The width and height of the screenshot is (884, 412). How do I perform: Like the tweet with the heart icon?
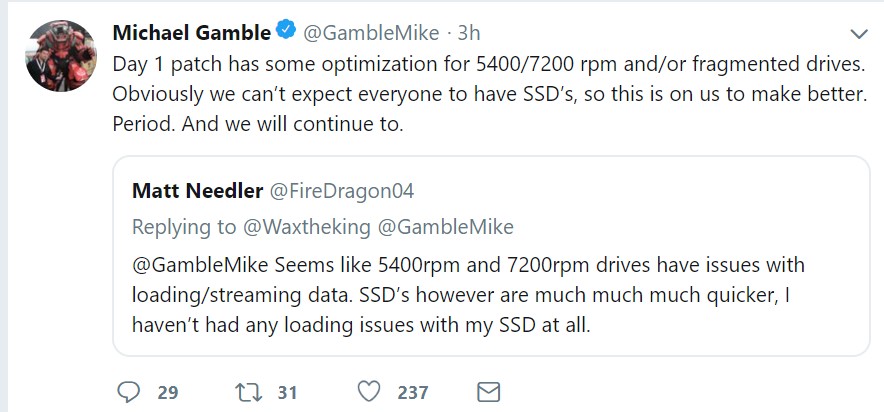click(369, 391)
